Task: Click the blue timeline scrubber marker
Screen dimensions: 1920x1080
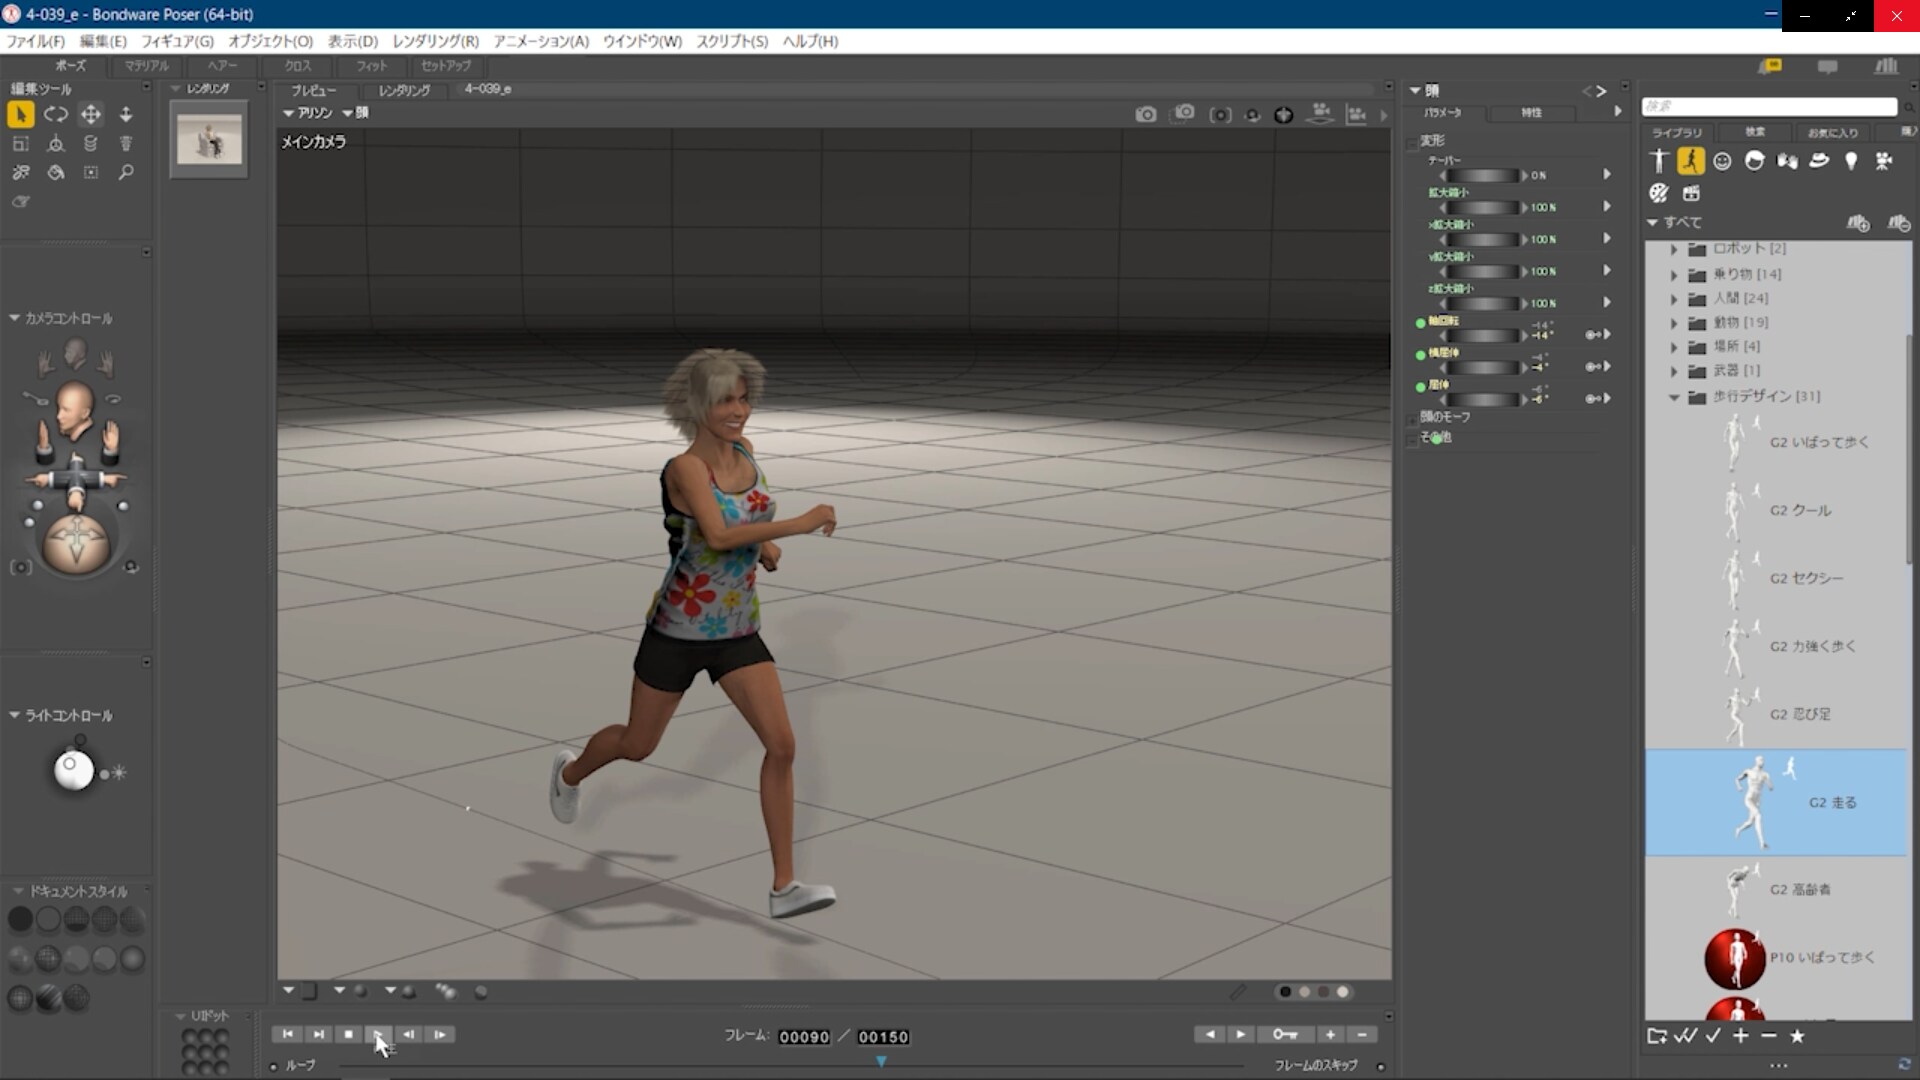Action: click(x=881, y=1062)
